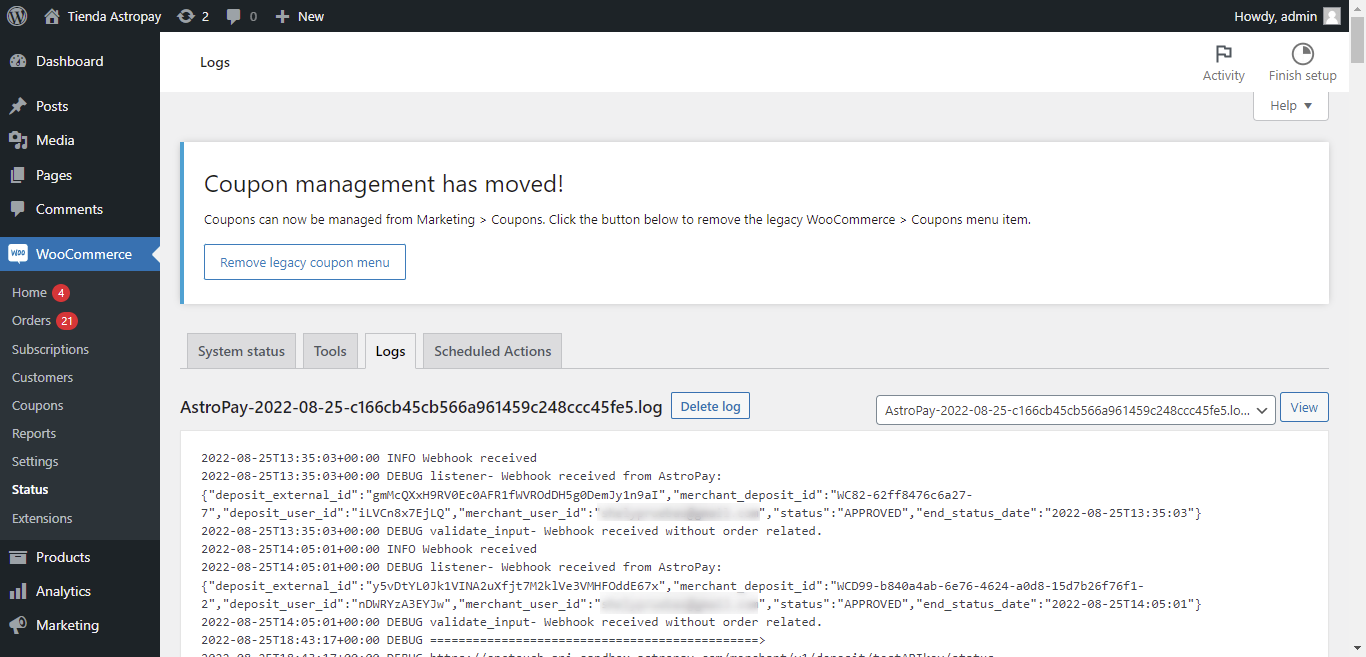Click the Activity label text
The width and height of the screenshot is (1366, 657).
(x=1224, y=76)
